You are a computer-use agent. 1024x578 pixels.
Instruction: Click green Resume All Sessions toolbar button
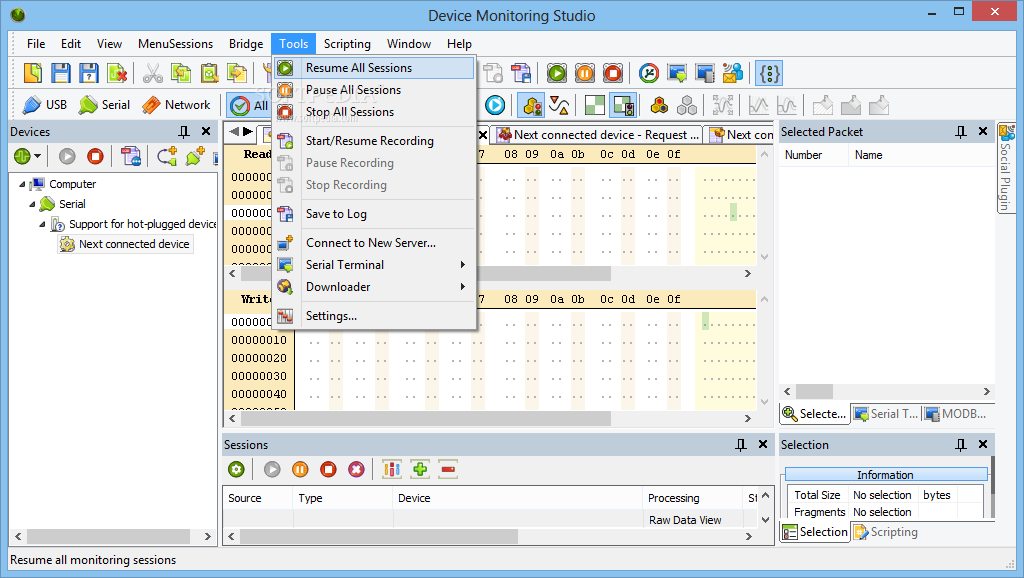pyautogui.click(x=556, y=73)
